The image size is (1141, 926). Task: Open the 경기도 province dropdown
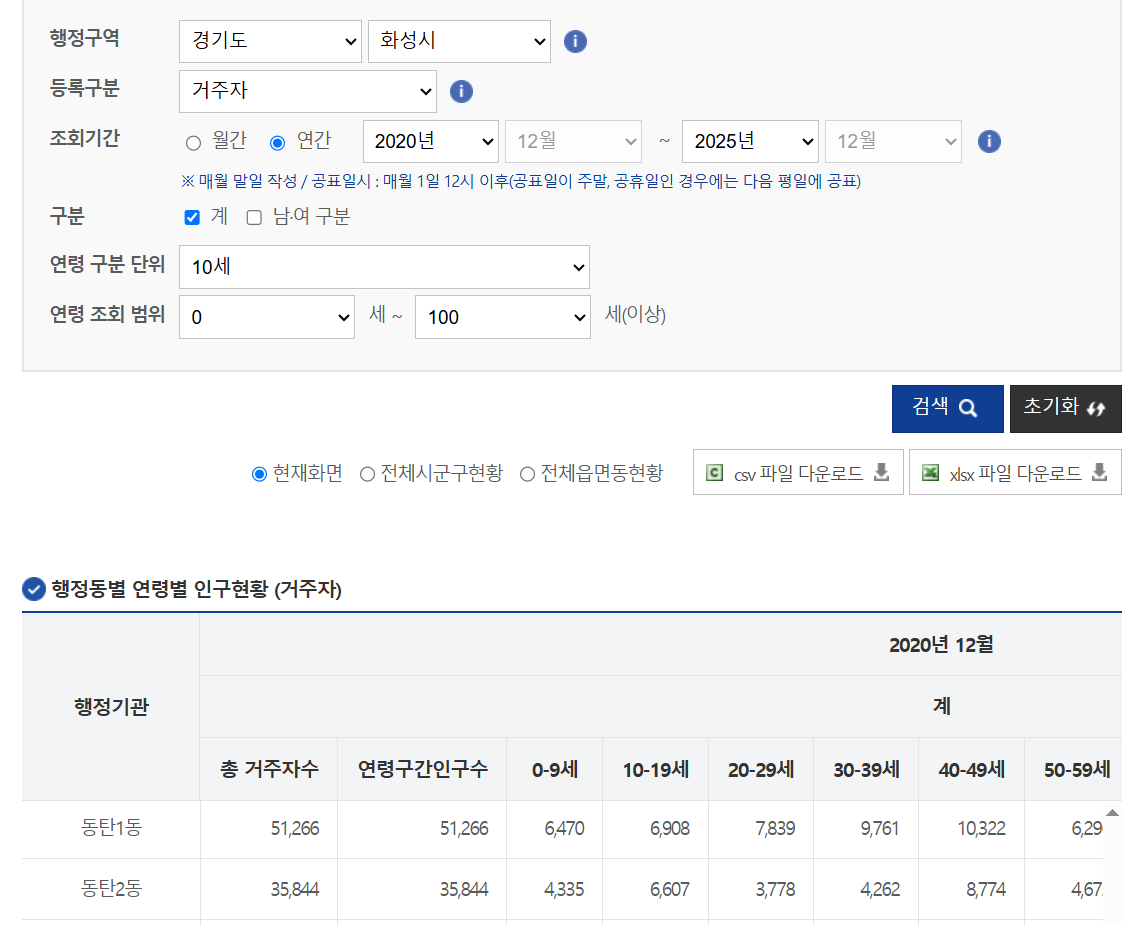[x=270, y=41]
